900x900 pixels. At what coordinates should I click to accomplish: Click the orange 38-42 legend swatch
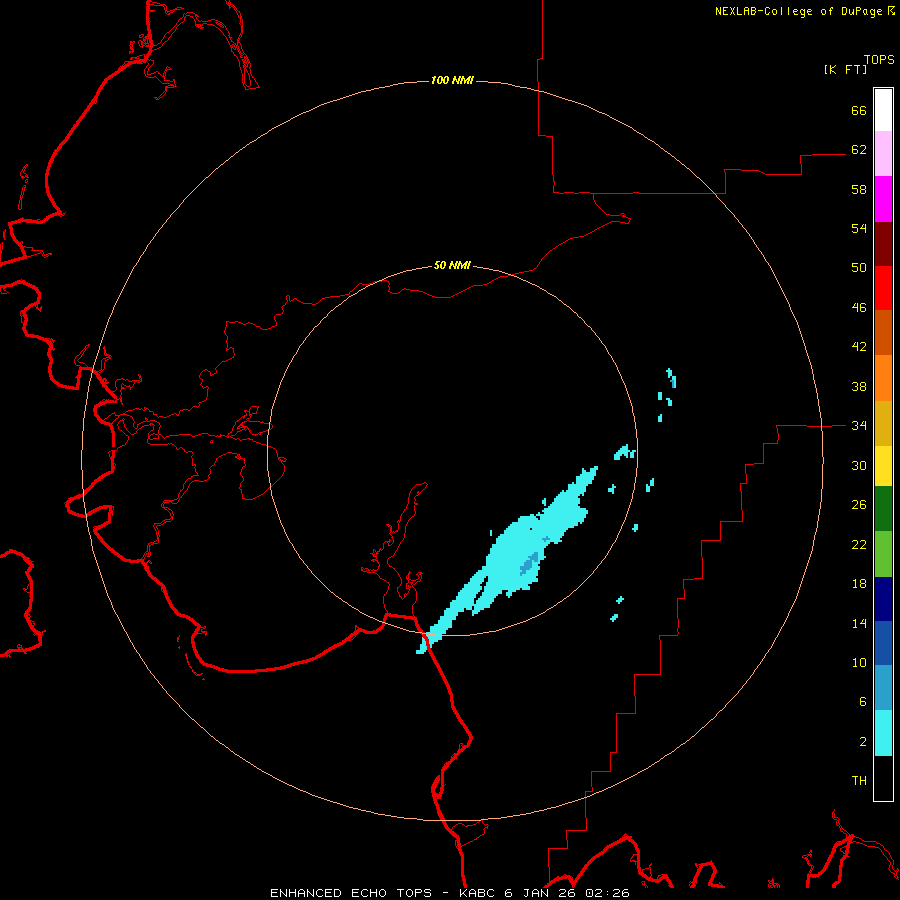click(x=883, y=378)
